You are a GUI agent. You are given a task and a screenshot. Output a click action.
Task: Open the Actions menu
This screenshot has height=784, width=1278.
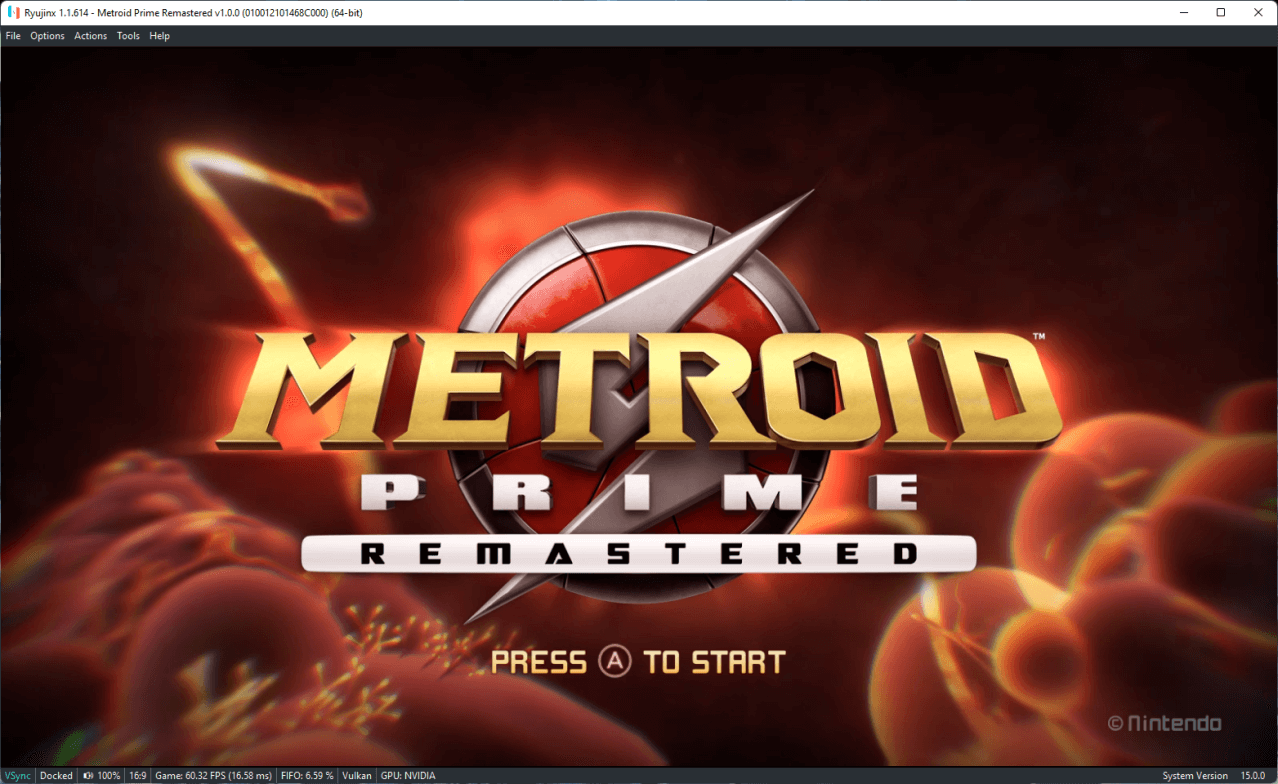[x=90, y=36]
